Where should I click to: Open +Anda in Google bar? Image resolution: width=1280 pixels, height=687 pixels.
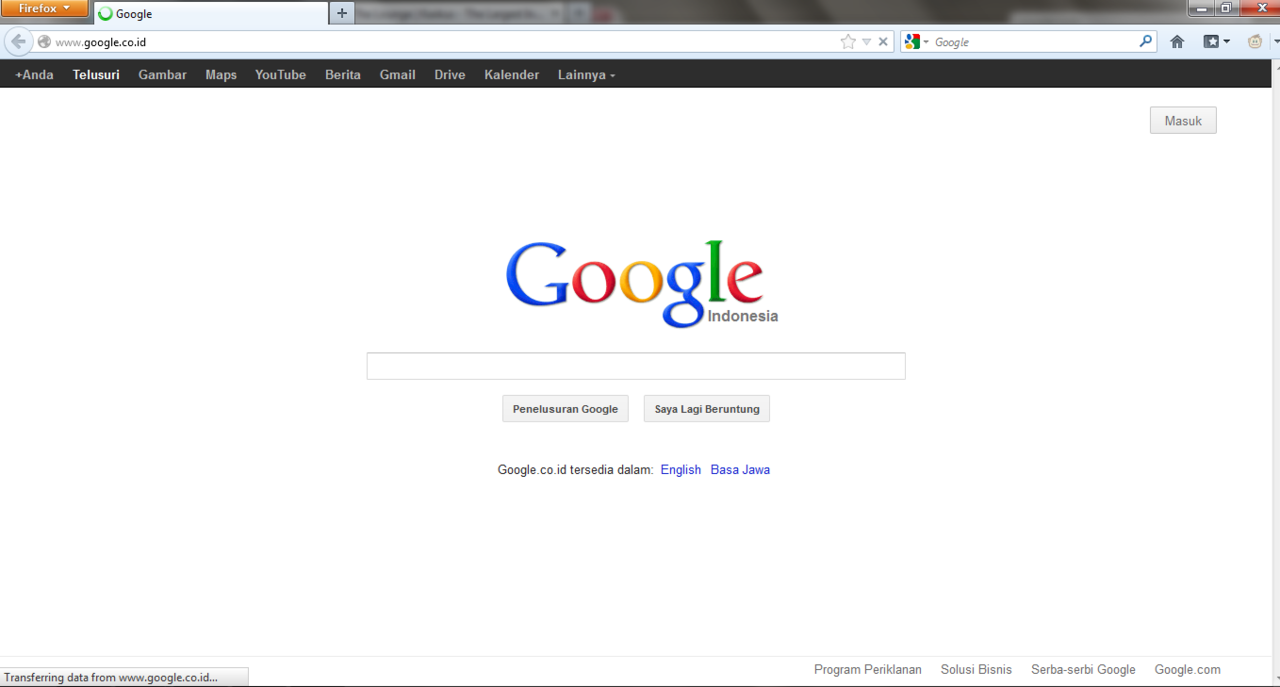pyautogui.click(x=34, y=75)
